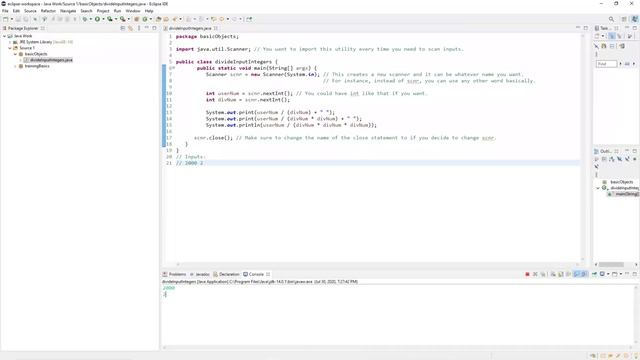Maximize the editor area

pyautogui.click(x=586, y=28)
